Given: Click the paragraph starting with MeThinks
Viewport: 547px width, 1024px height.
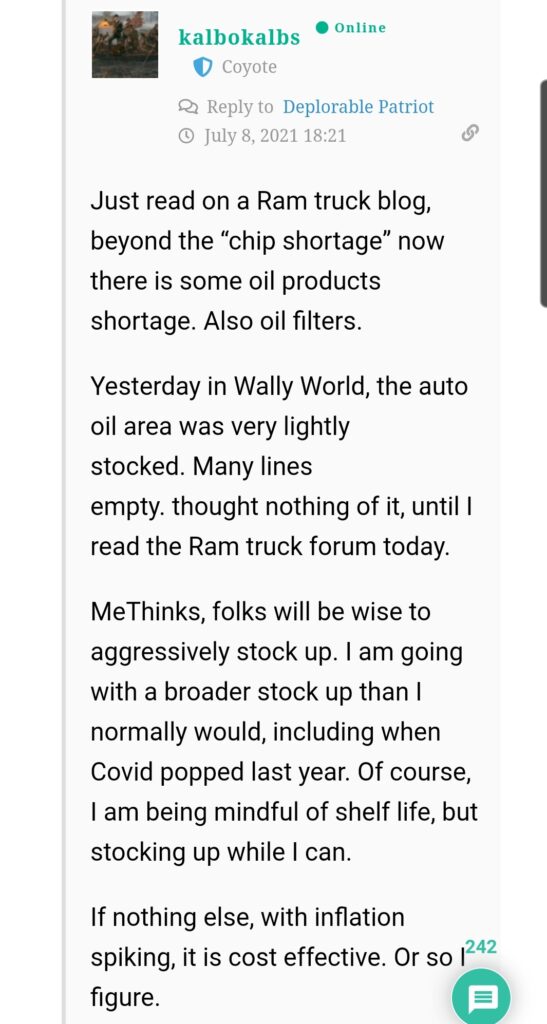Looking at the screenshot, I should click(x=284, y=732).
